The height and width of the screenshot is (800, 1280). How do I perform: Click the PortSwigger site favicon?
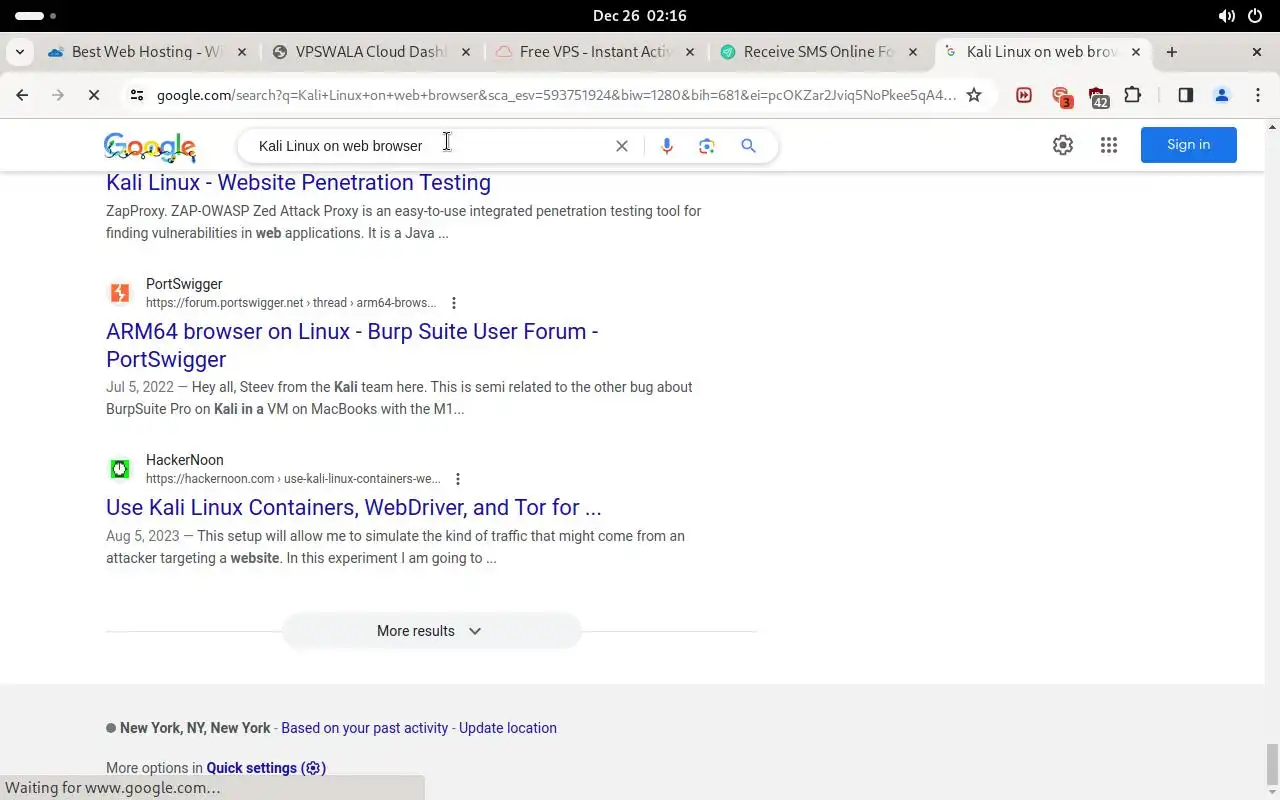coord(120,293)
